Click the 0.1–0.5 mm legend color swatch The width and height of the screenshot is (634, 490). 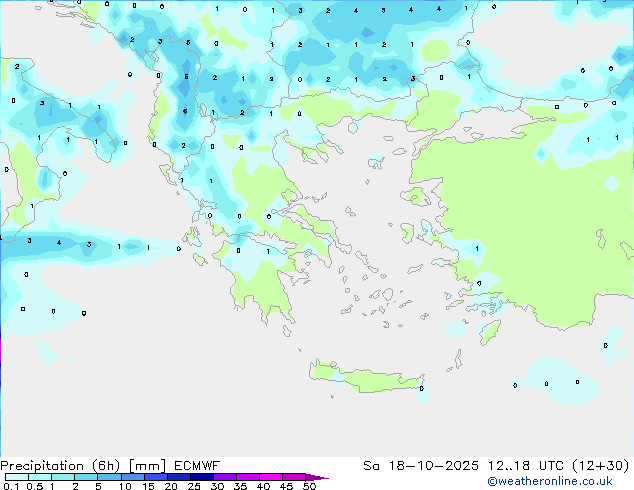[17, 477]
